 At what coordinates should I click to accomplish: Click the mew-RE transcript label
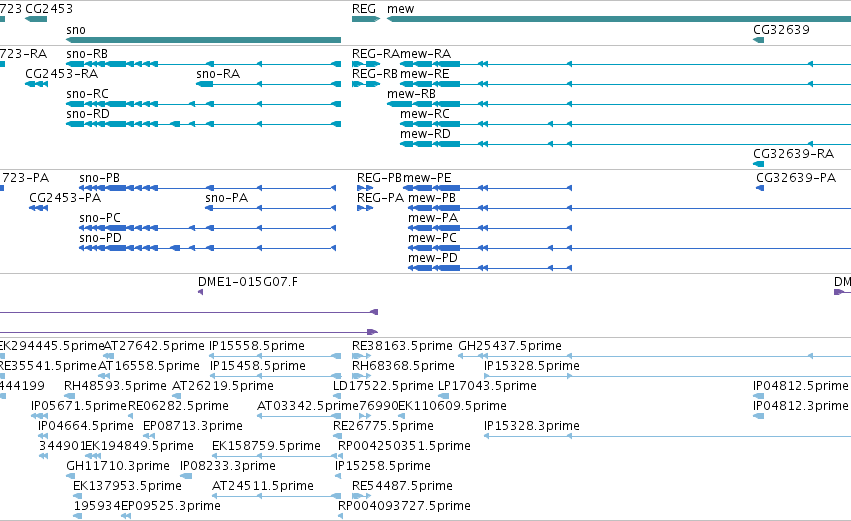point(425,74)
